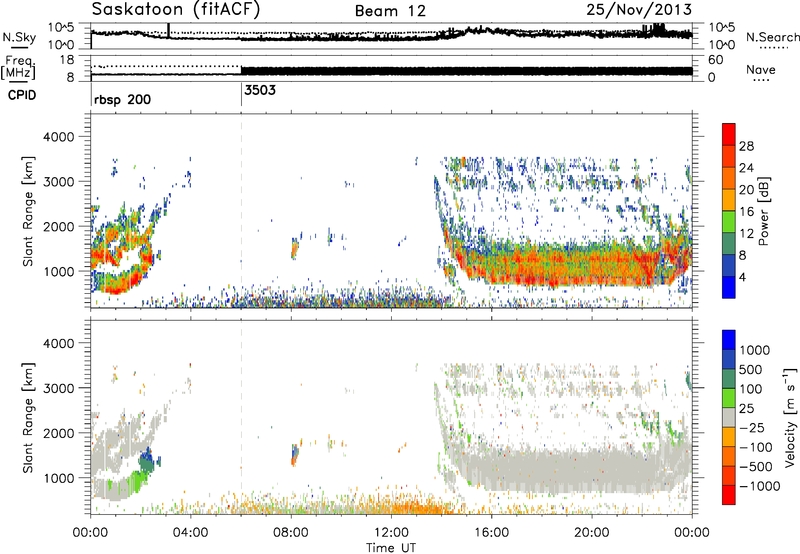
Task: Click the "-500" label on Velocity color bar
Action: pyautogui.click(x=756, y=466)
